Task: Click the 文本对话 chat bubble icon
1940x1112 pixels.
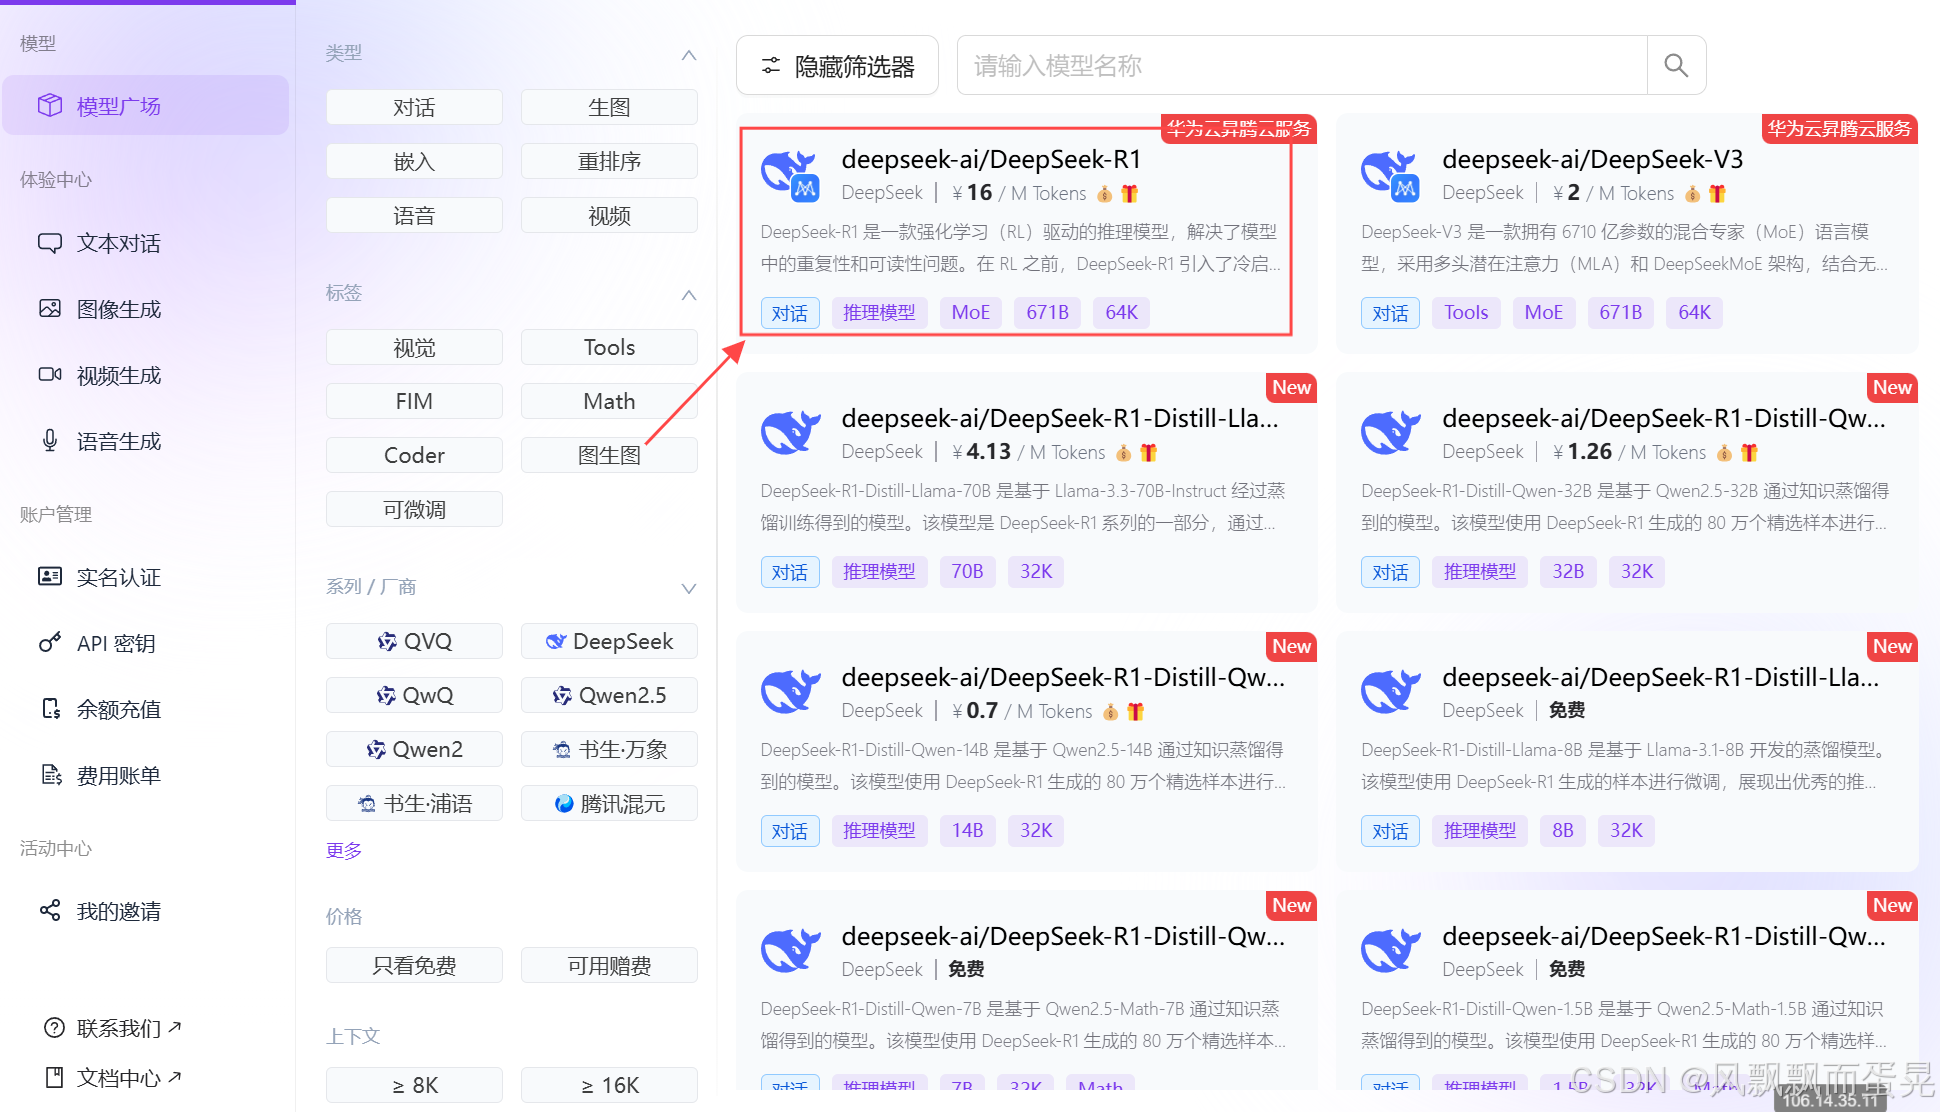Action: pyautogui.click(x=49, y=243)
